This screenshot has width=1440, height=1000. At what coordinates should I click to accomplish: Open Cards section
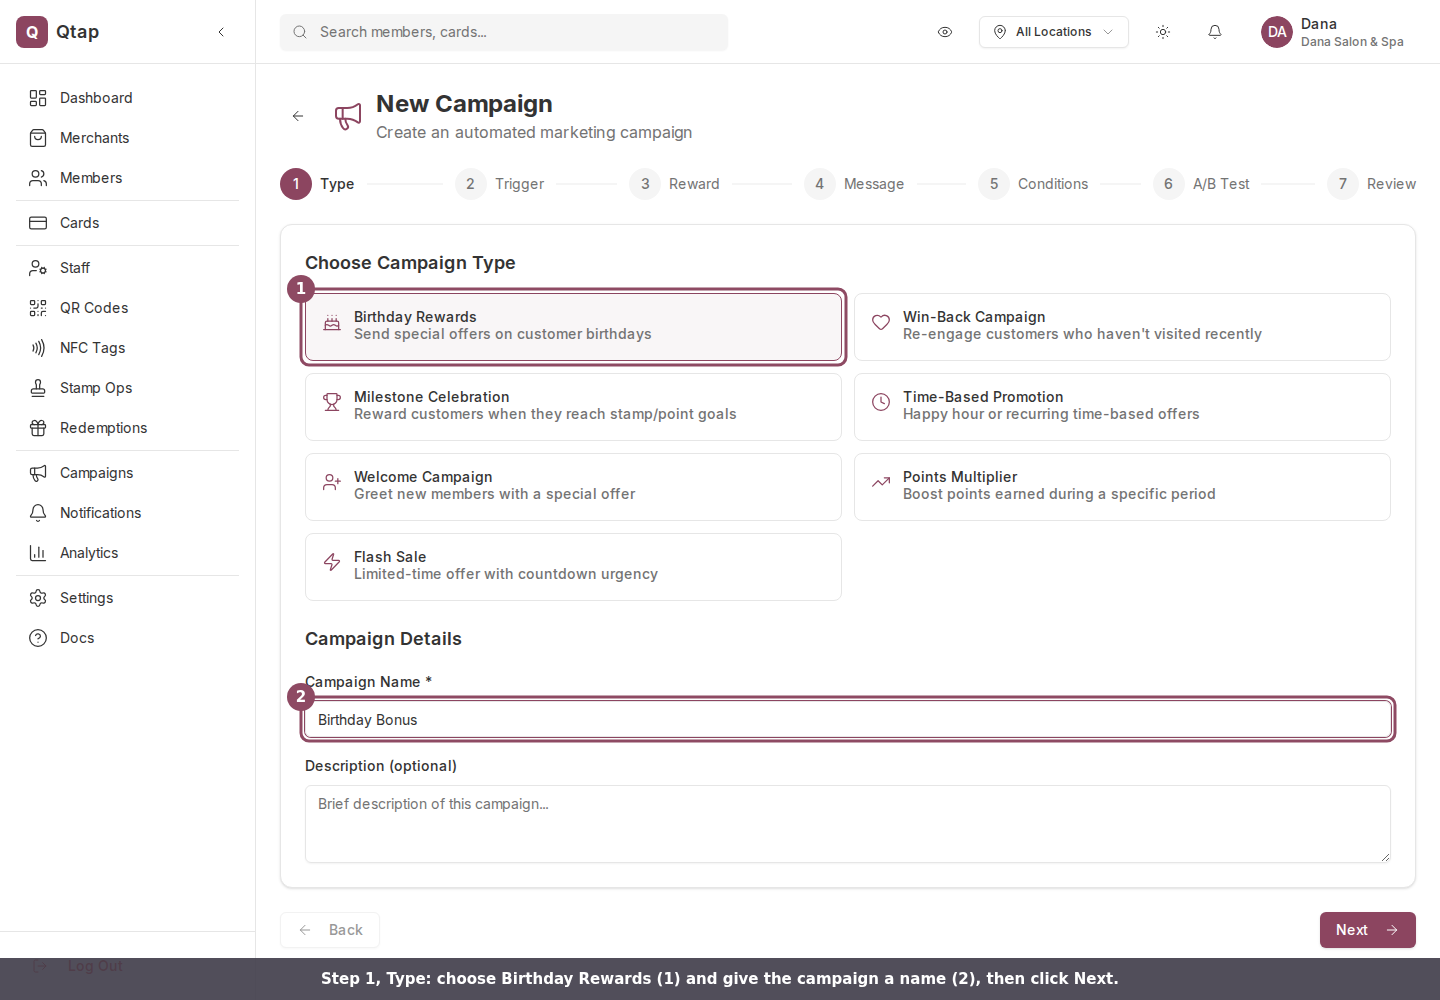pos(127,223)
